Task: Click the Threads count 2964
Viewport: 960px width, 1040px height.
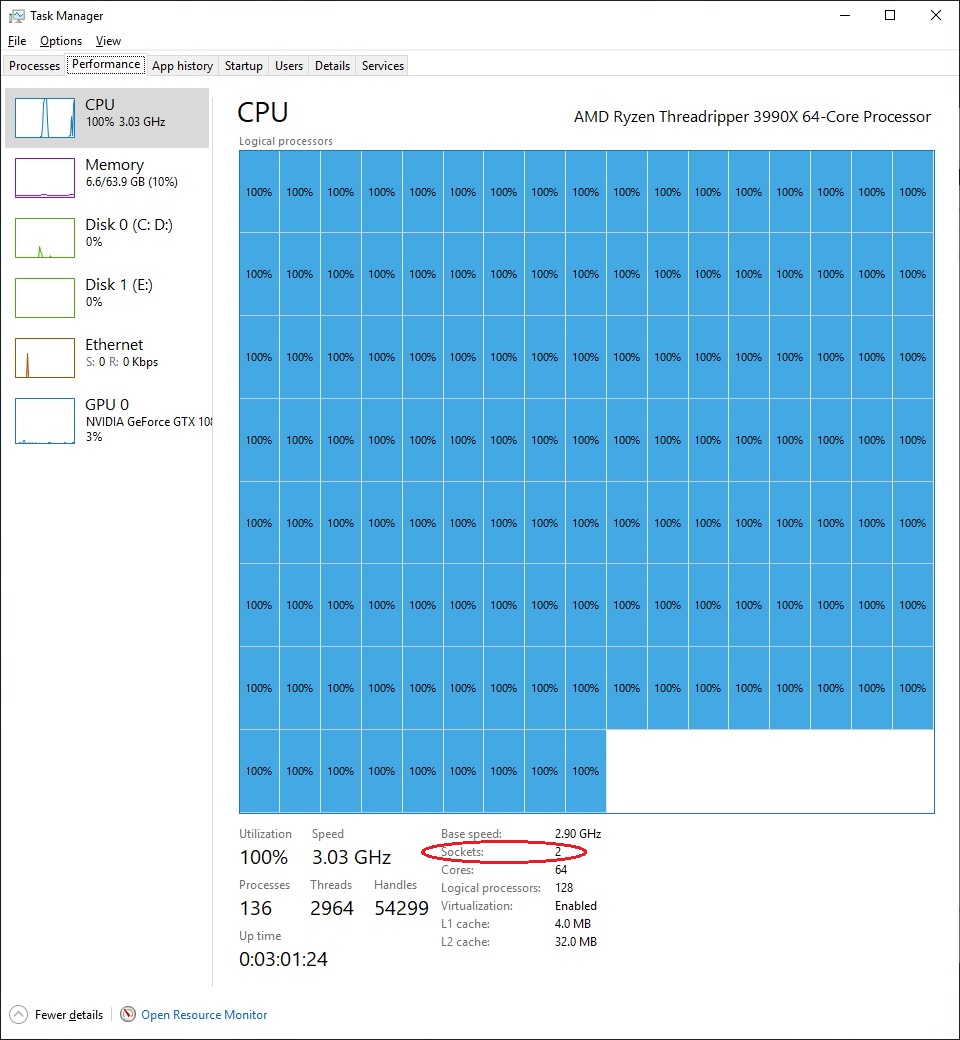Action: point(332,908)
